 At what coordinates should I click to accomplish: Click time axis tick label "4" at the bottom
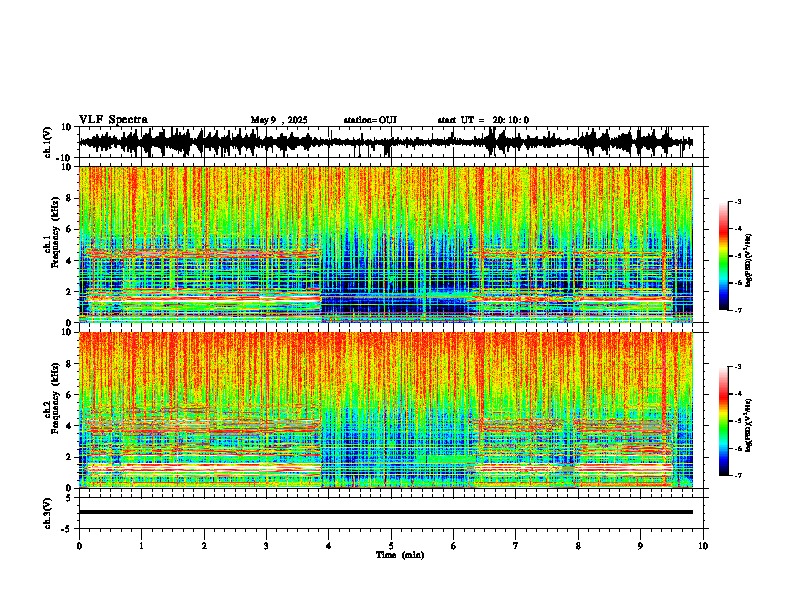coord(329,546)
